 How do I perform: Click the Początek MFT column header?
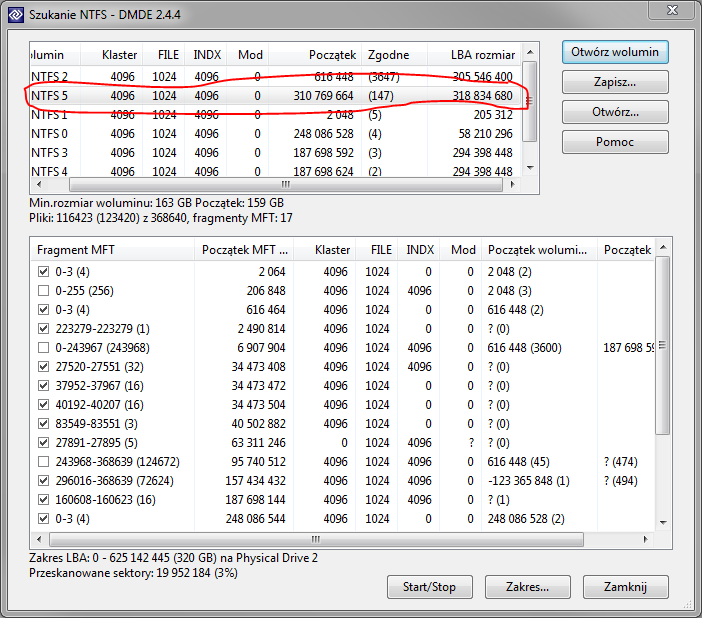point(244,249)
